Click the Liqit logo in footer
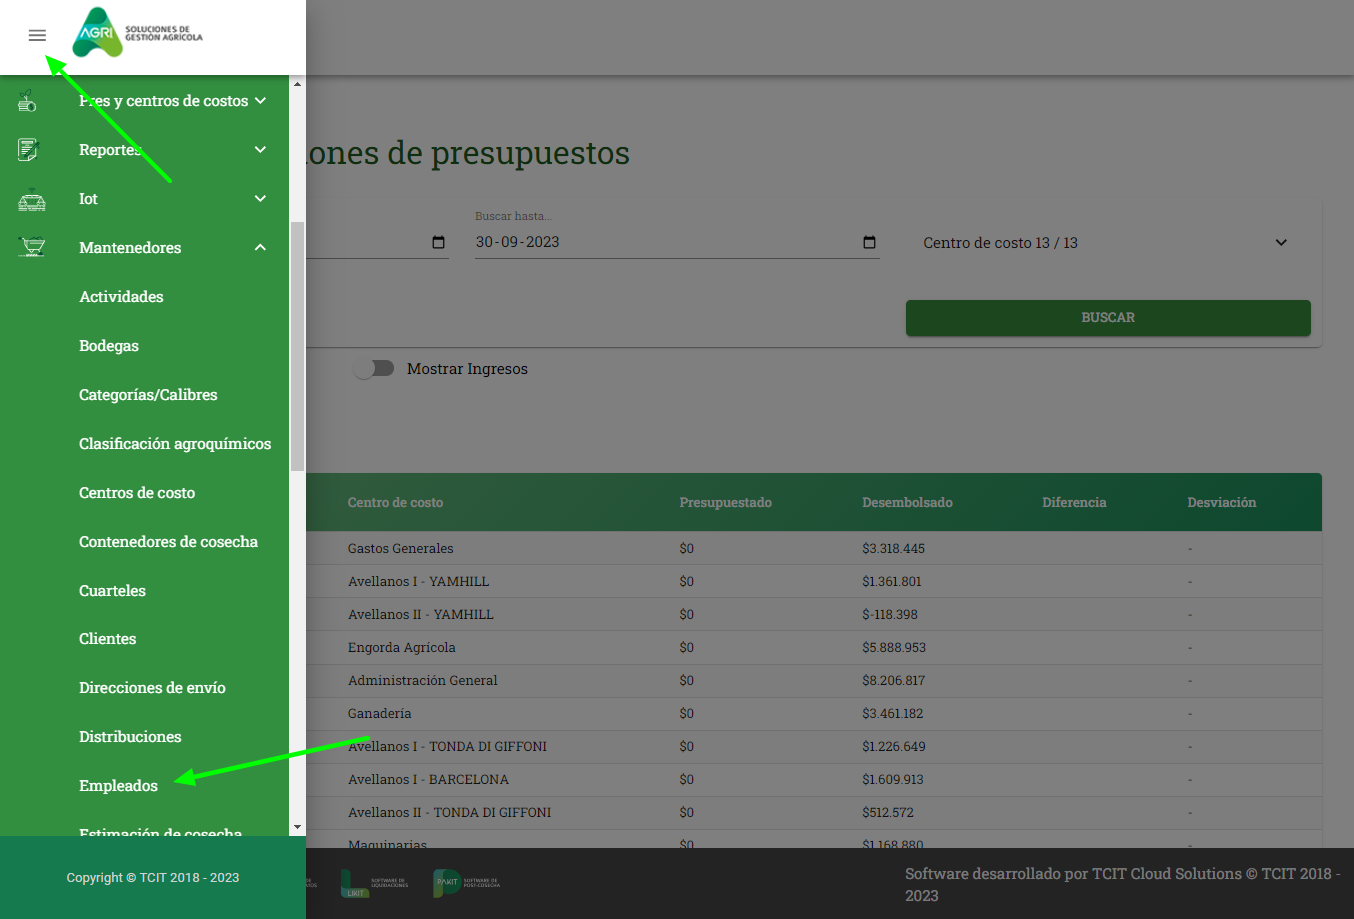Image resolution: width=1354 pixels, height=919 pixels. point(375,883)
